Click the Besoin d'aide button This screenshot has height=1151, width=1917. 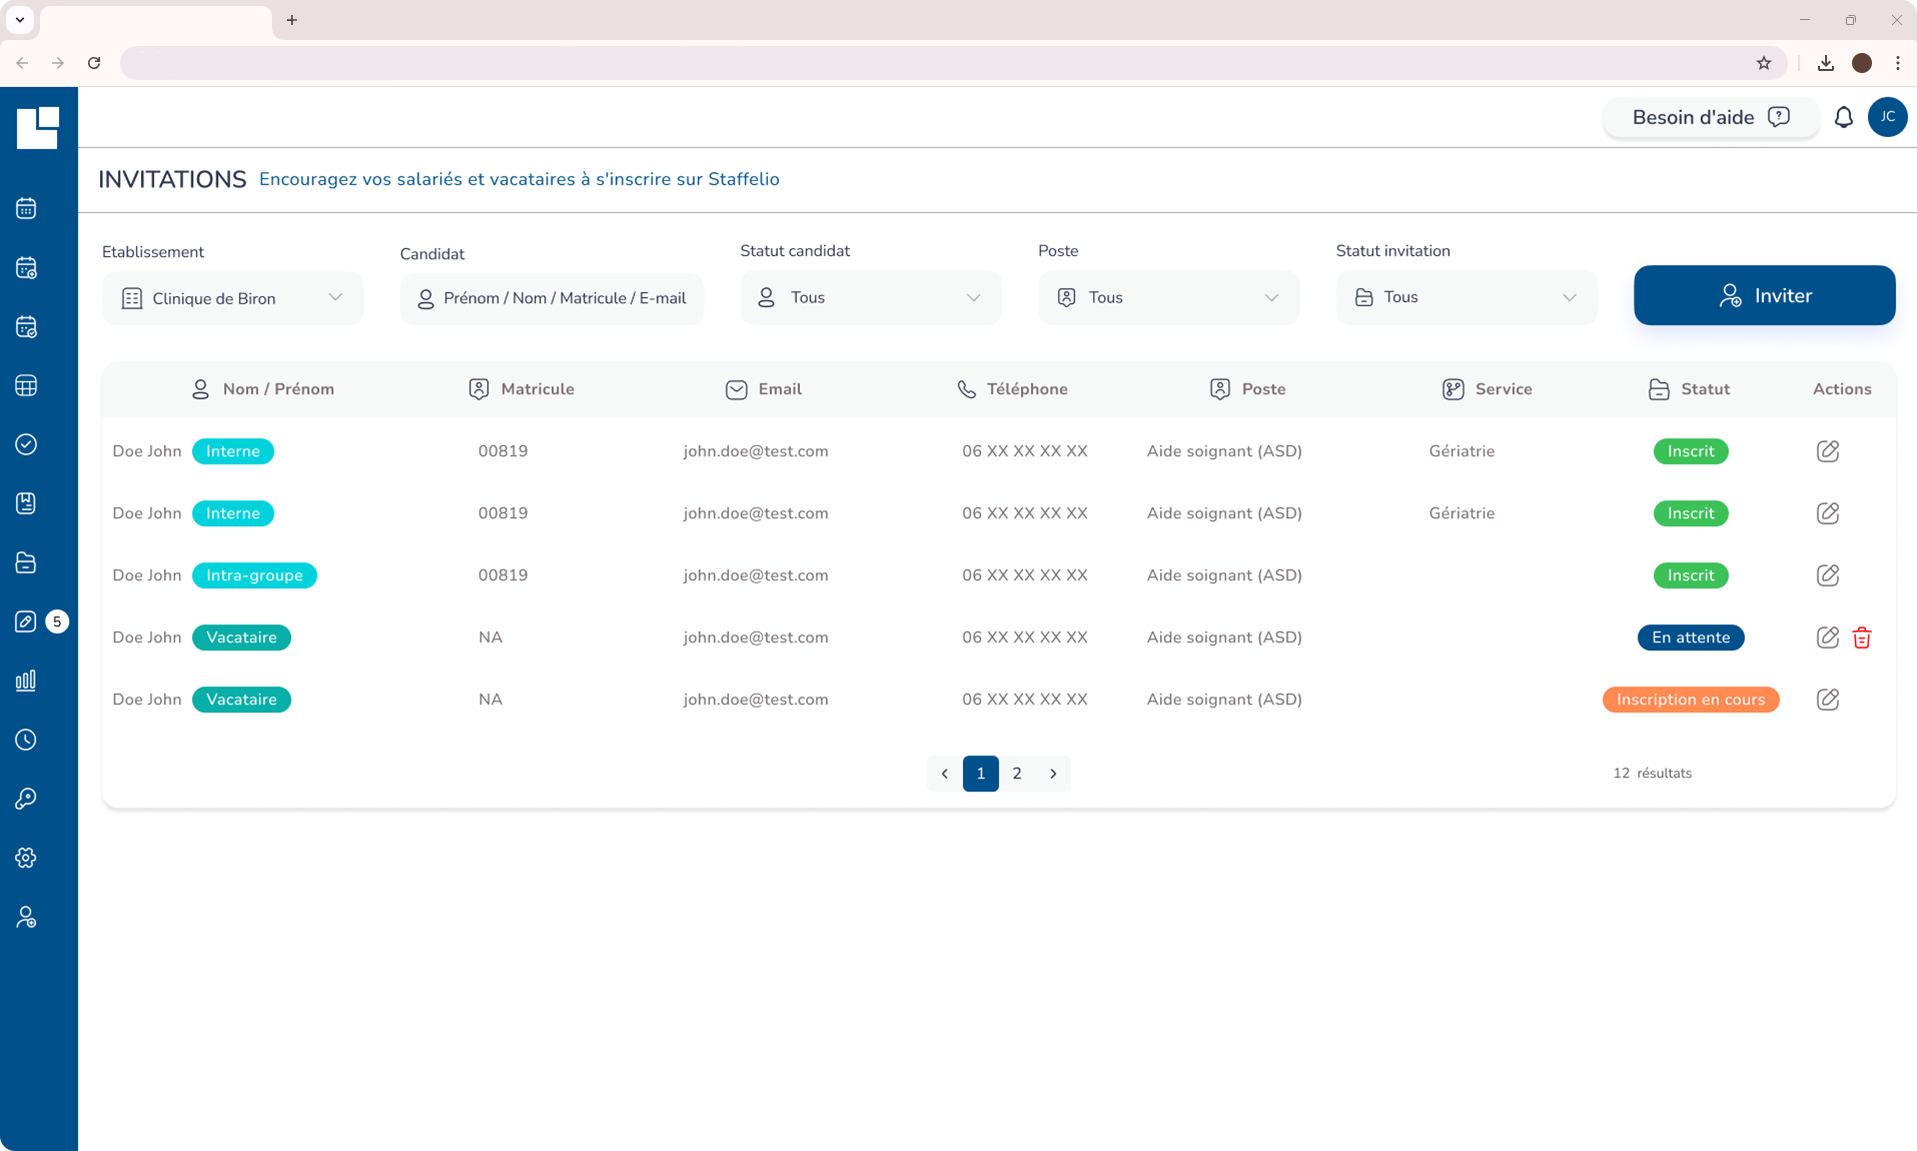click(x=1709, y=118)
